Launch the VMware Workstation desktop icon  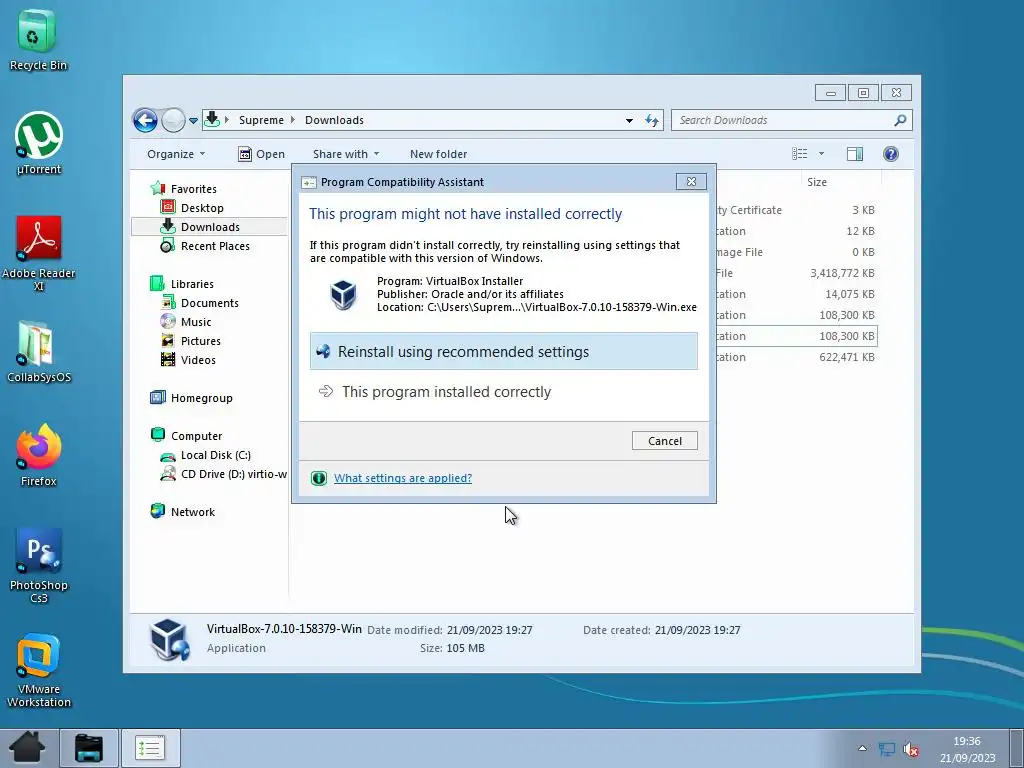tap(39, 670)
